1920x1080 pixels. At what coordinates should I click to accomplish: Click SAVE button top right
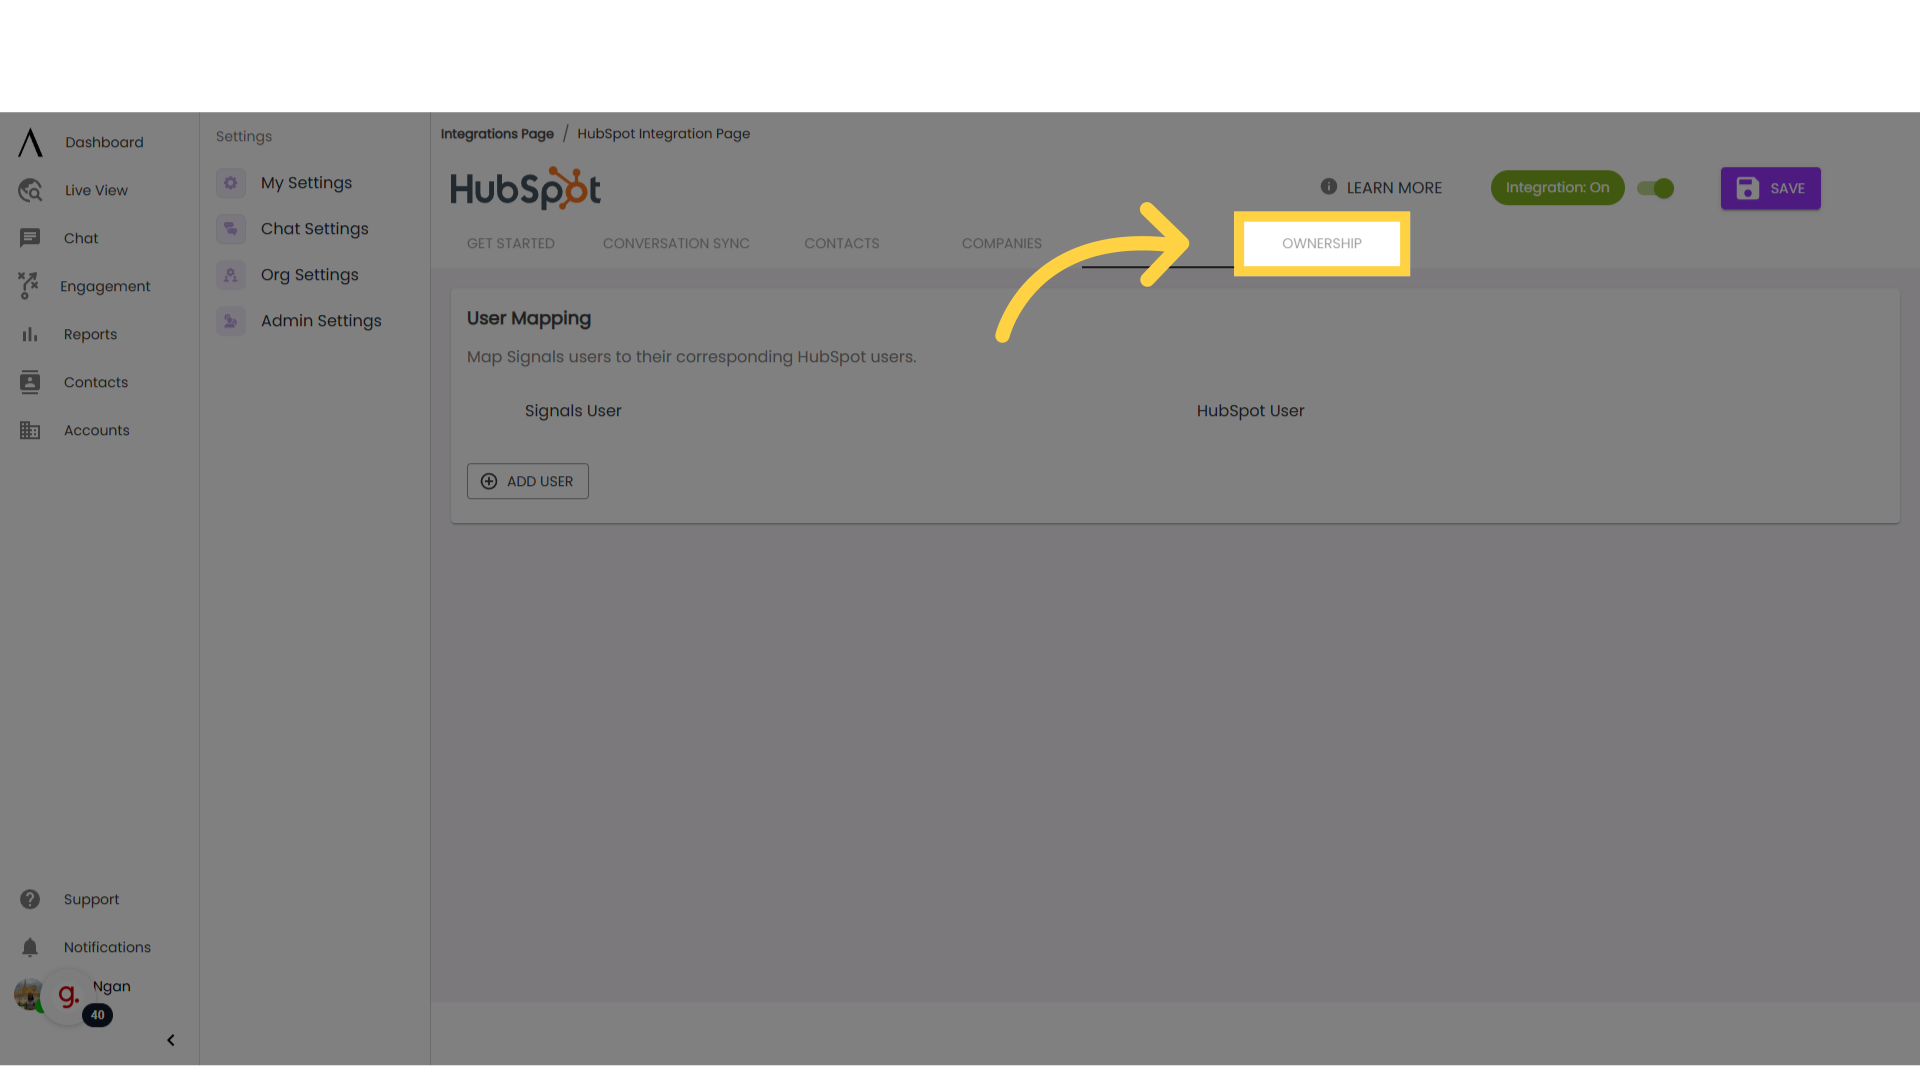[x=1771, y=187]
